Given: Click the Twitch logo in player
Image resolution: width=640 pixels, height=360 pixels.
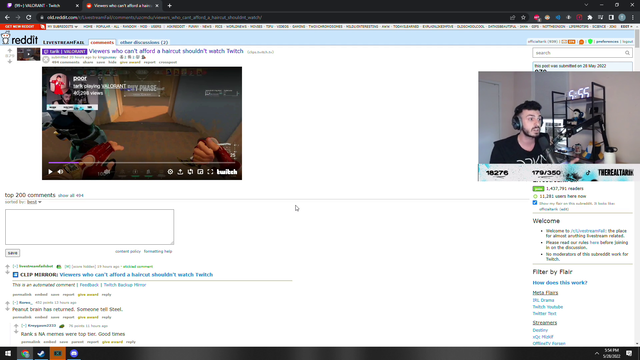Looking at the screenshot, I should (227, 172).
